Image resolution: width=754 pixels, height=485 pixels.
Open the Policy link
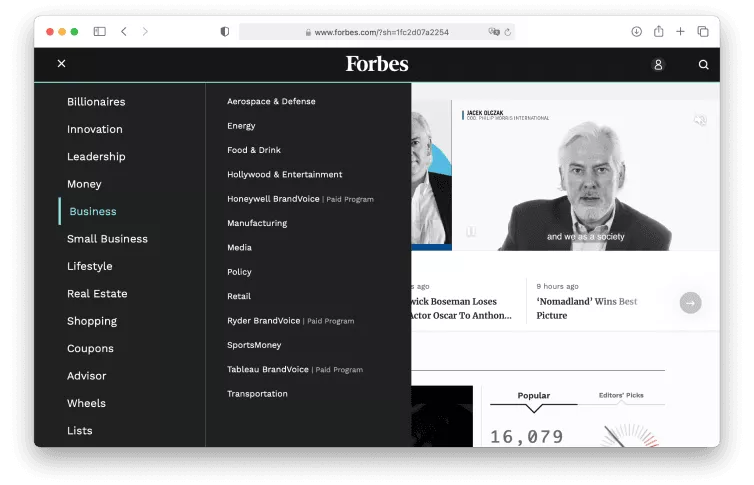point(239,272)
